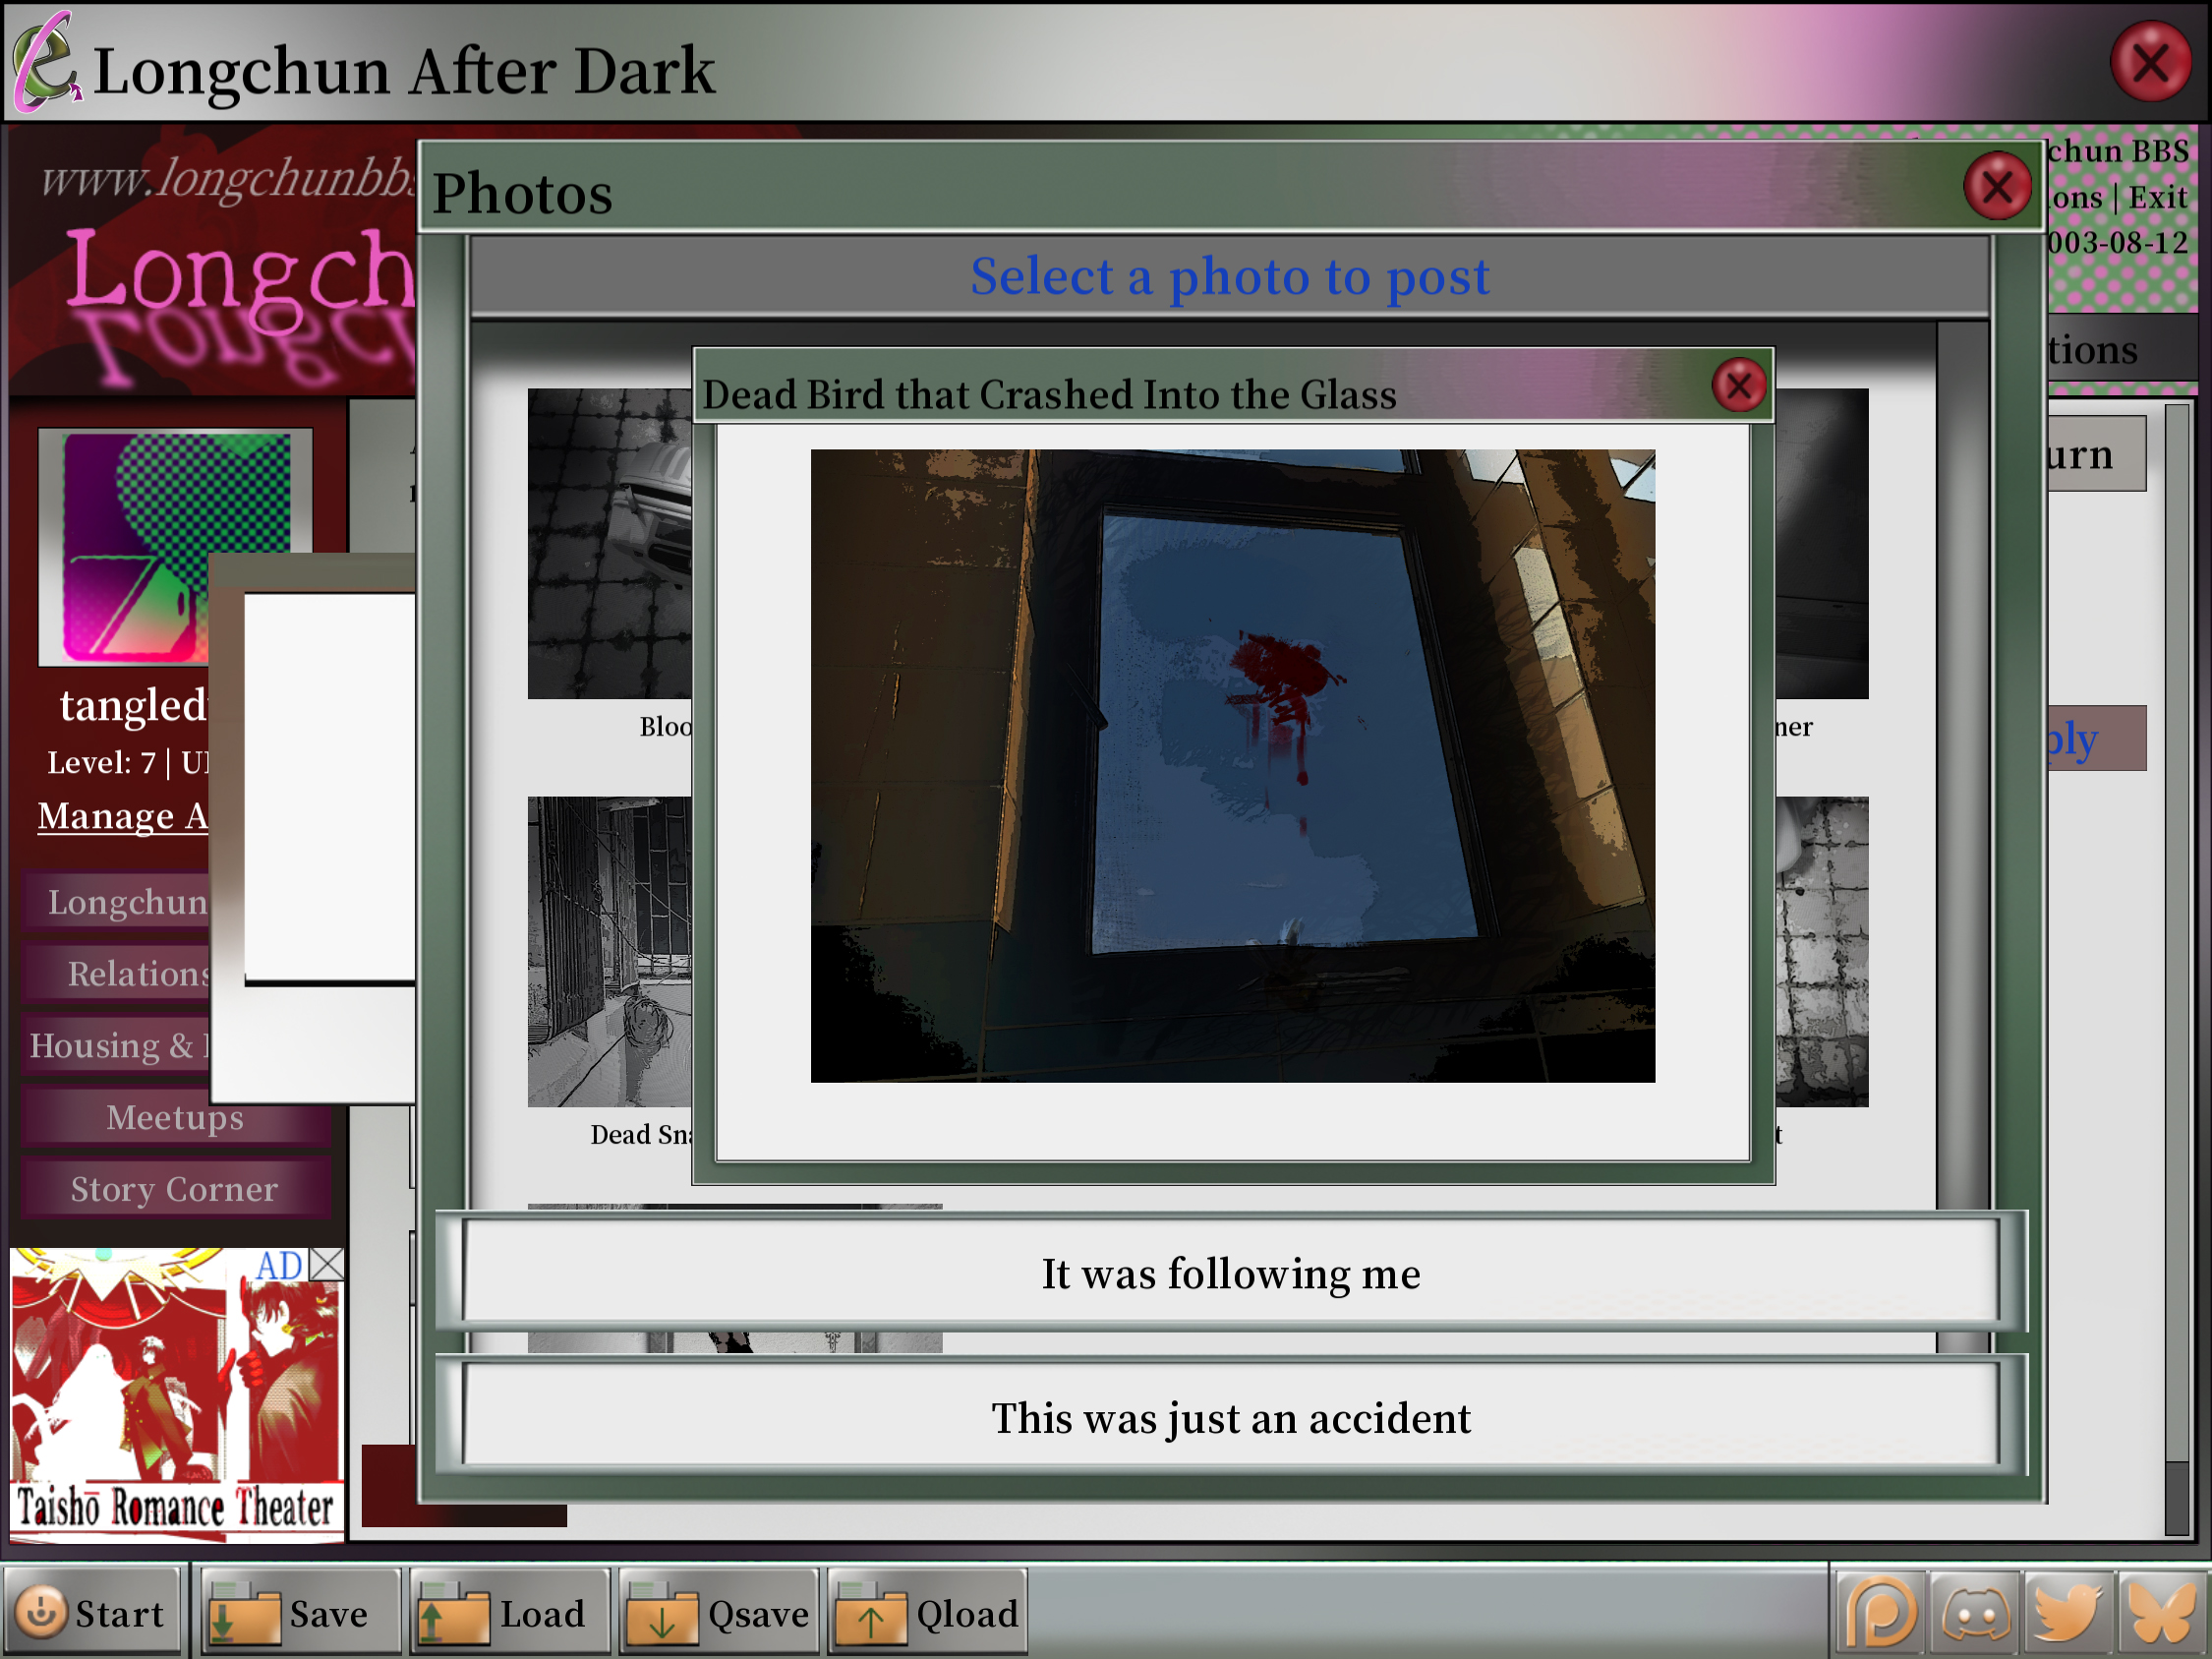Select the Dead Snake photo thumbnail

[x=608, y=950]
